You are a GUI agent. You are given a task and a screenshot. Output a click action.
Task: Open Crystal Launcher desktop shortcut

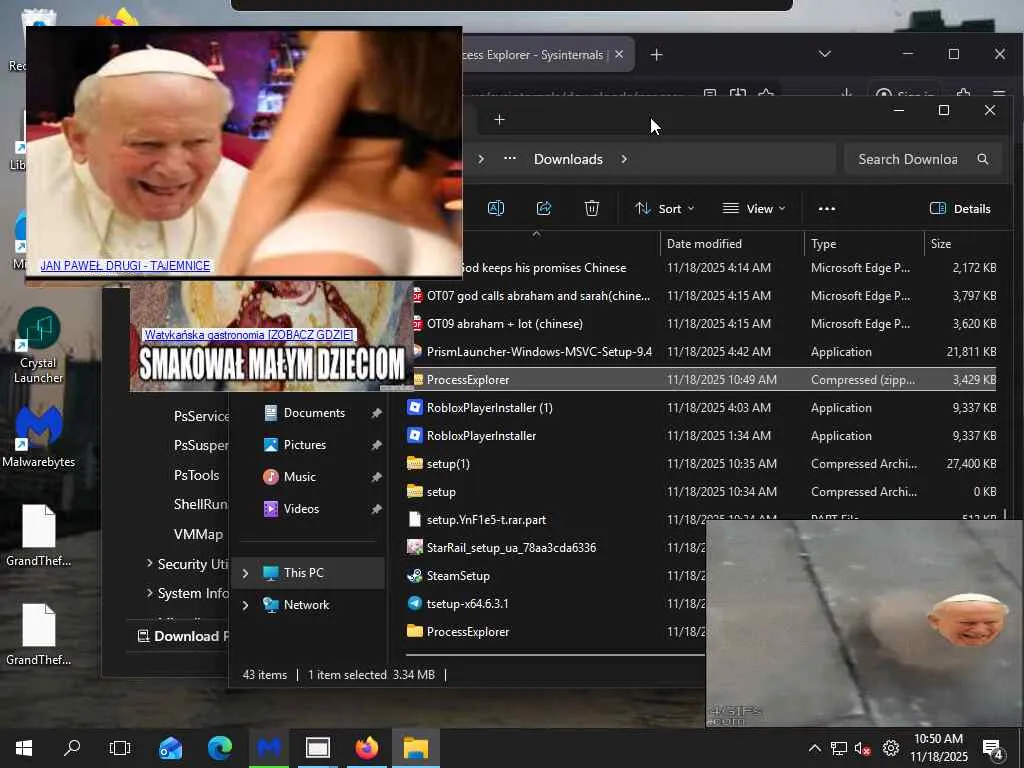click(39, 345)
